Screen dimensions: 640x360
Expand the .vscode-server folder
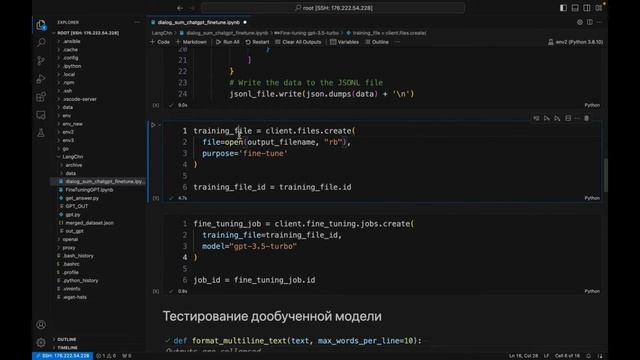[x=80, y=99]
